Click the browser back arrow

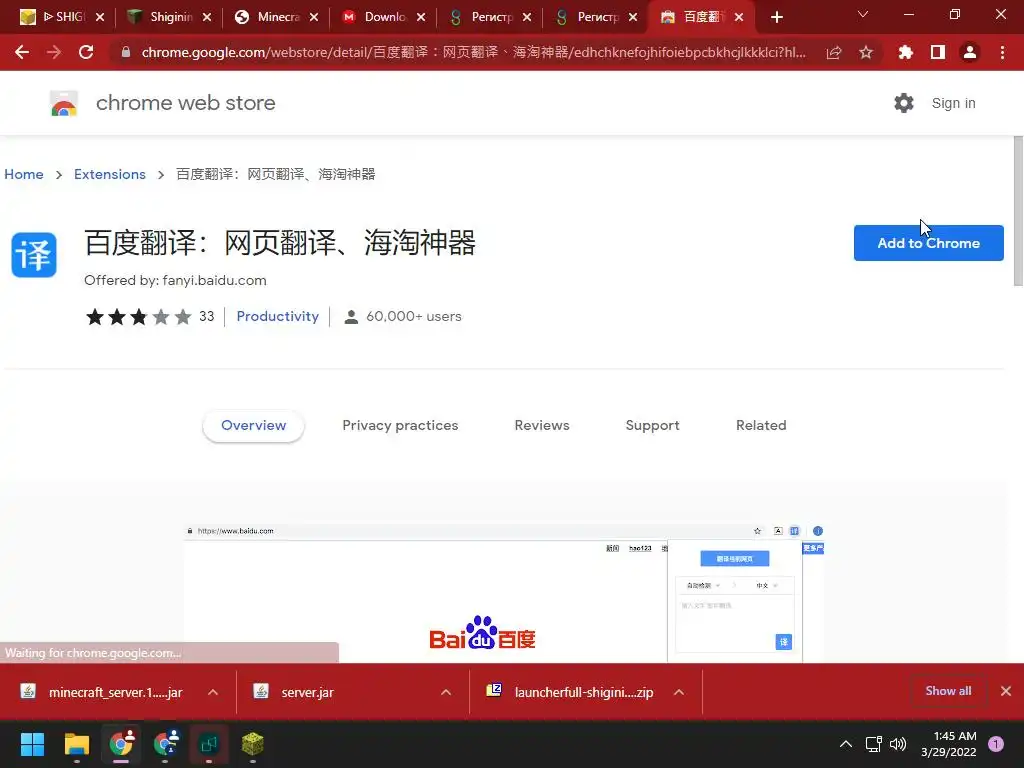(x=22, y=52)
